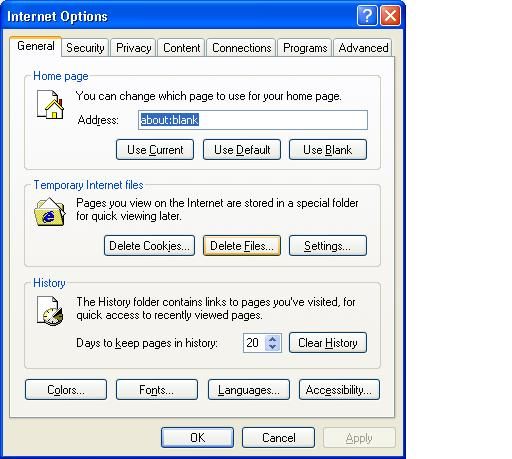
Task: Confirm with the OK button
Action: tap(197, 437)
